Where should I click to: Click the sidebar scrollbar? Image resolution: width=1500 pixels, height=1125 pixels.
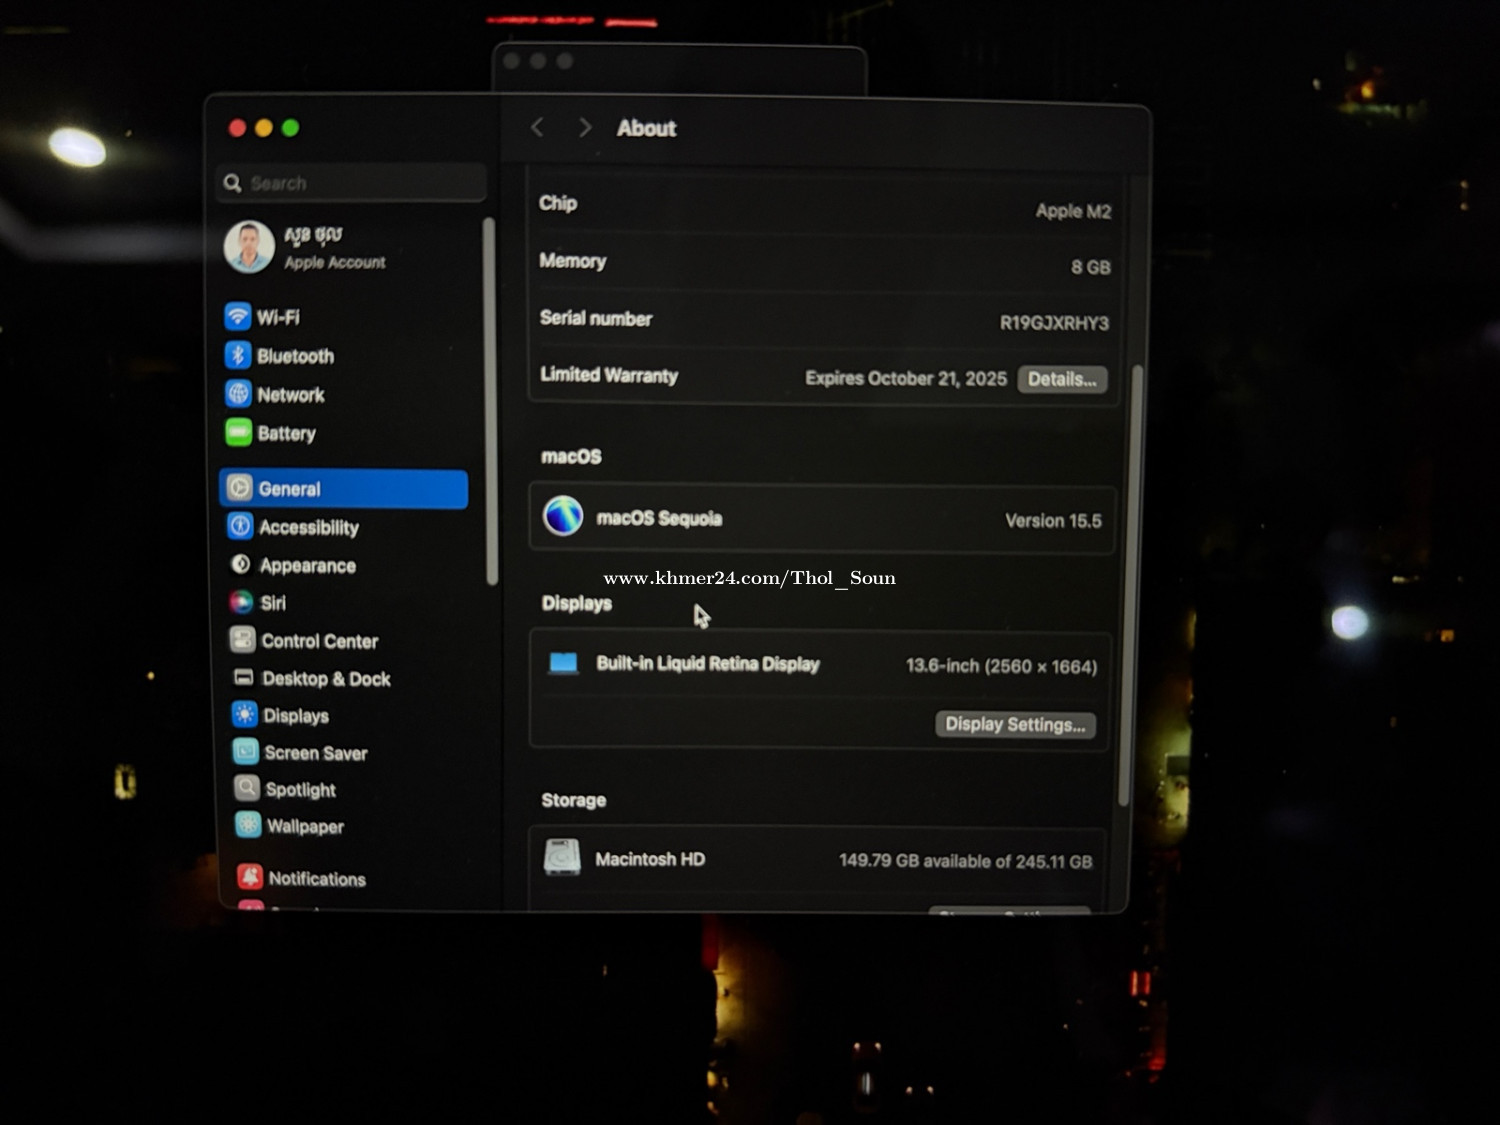490,400
